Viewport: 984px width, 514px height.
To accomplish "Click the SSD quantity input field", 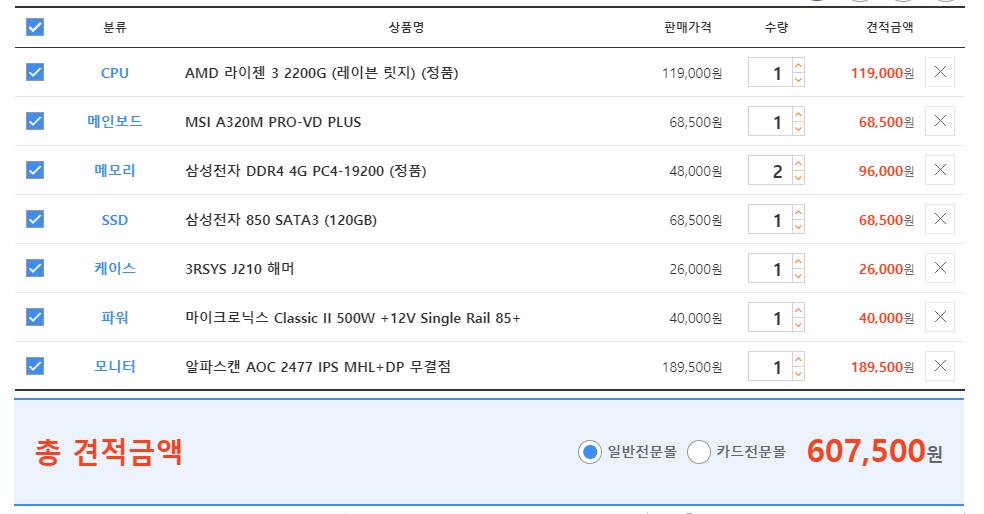I will [x=771, y=219].
